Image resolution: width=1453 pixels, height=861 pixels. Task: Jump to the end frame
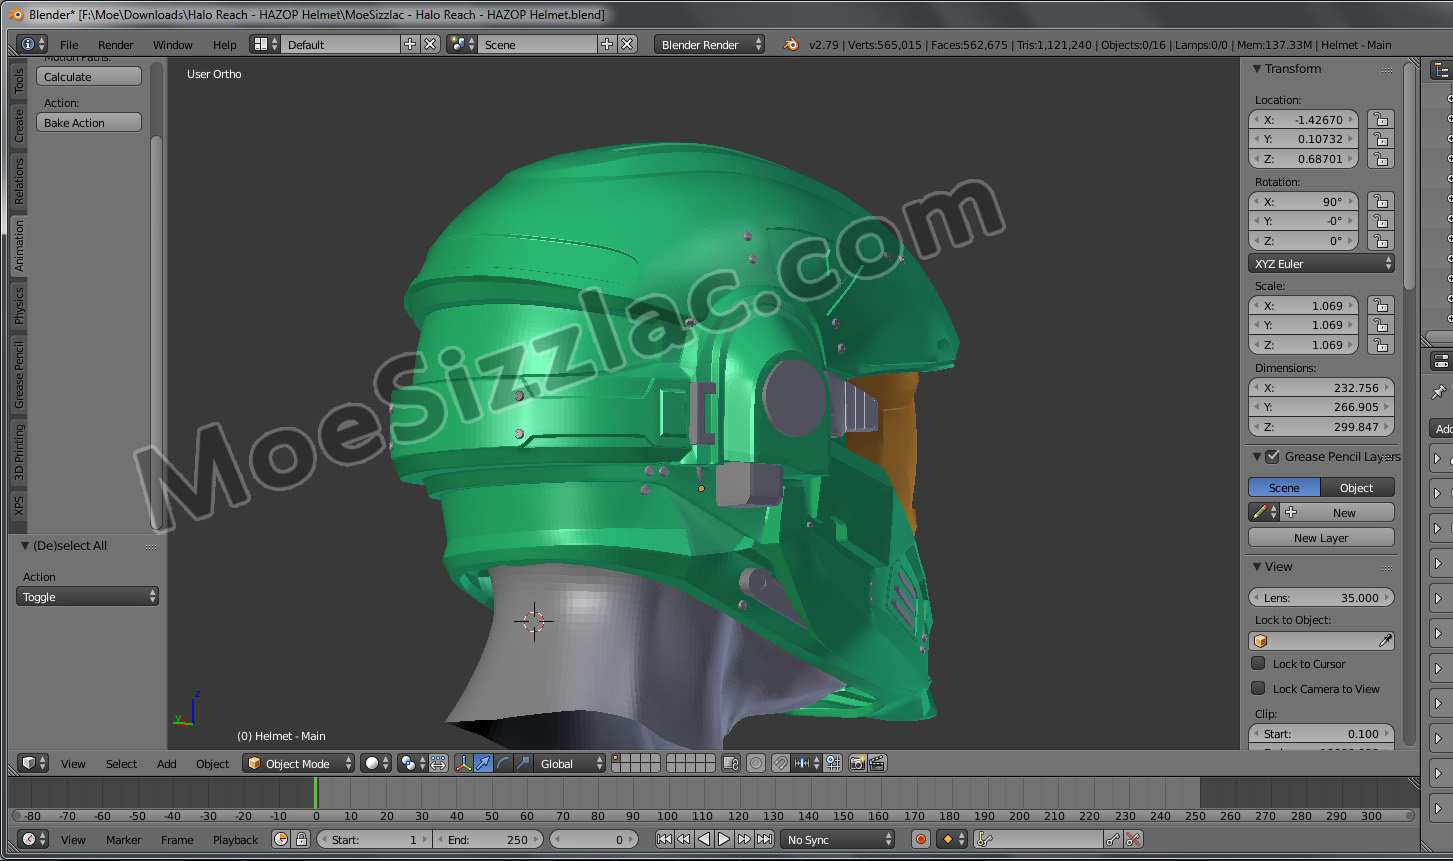coord(764,839)
